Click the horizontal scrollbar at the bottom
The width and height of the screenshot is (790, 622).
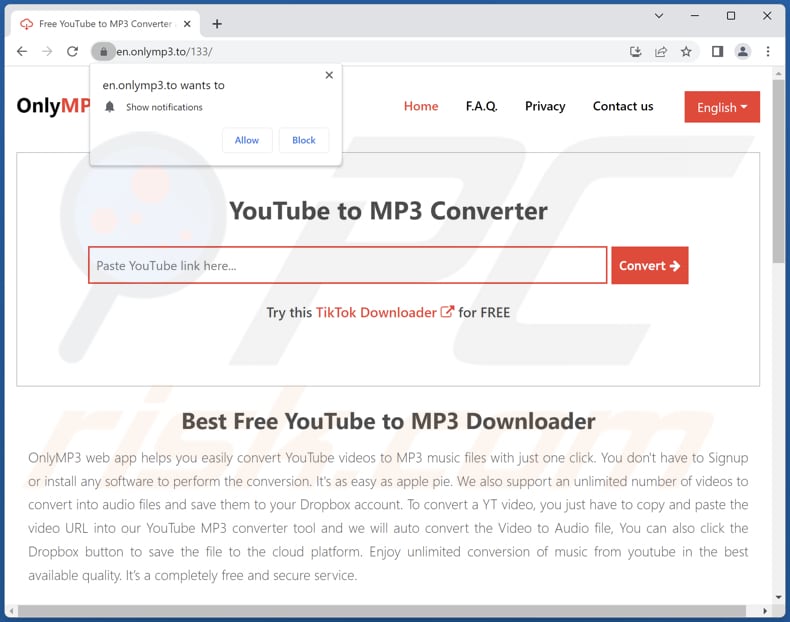click(x=382, y=611)
